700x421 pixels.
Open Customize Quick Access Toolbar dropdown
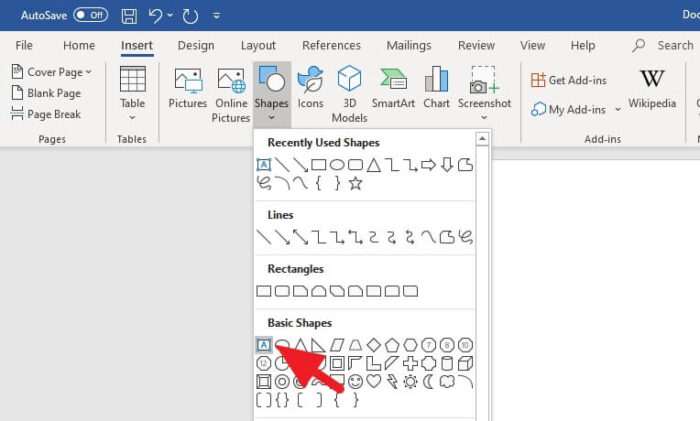[x=217, y=16]
